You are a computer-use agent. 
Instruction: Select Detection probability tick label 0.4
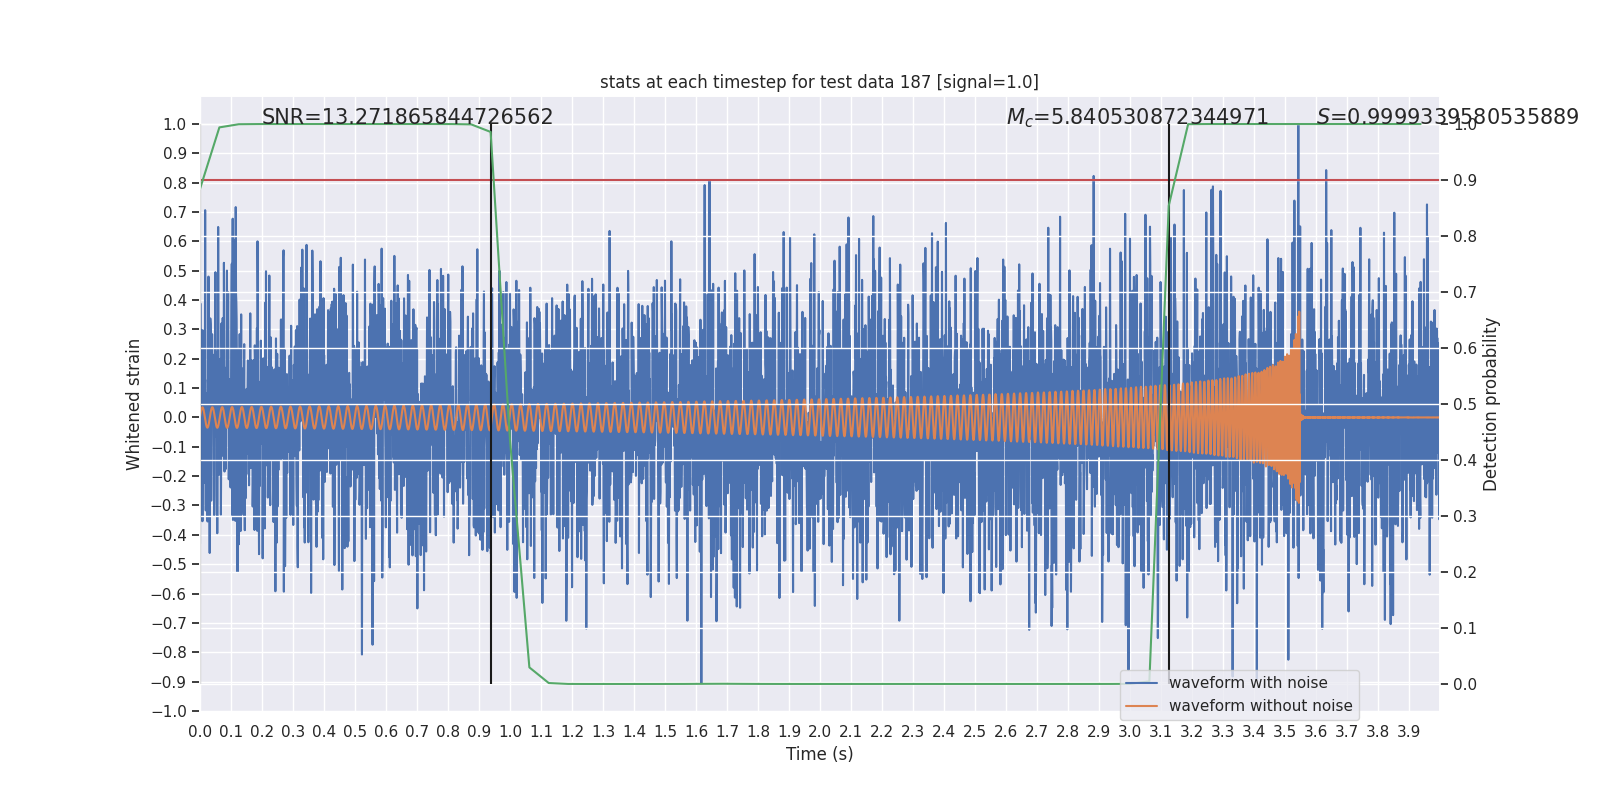click(x=1465, y=461)
